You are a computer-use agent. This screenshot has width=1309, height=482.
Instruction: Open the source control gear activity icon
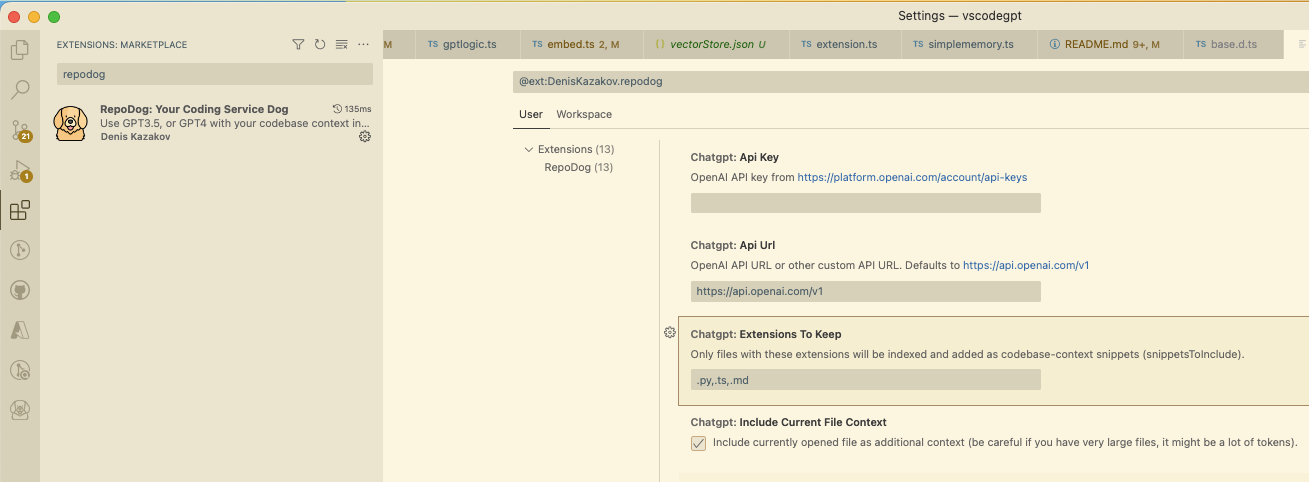[19, 370]
